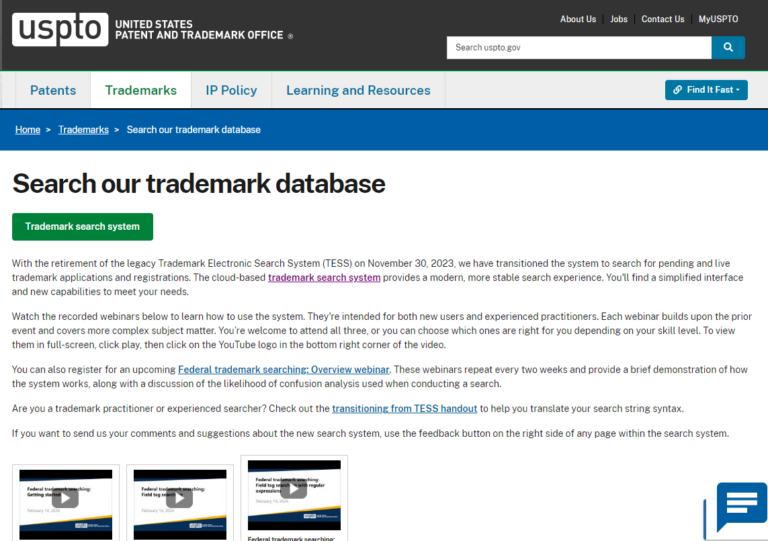Click the magnifying glass search button
The image size is (768, 541).
(728, 47)
